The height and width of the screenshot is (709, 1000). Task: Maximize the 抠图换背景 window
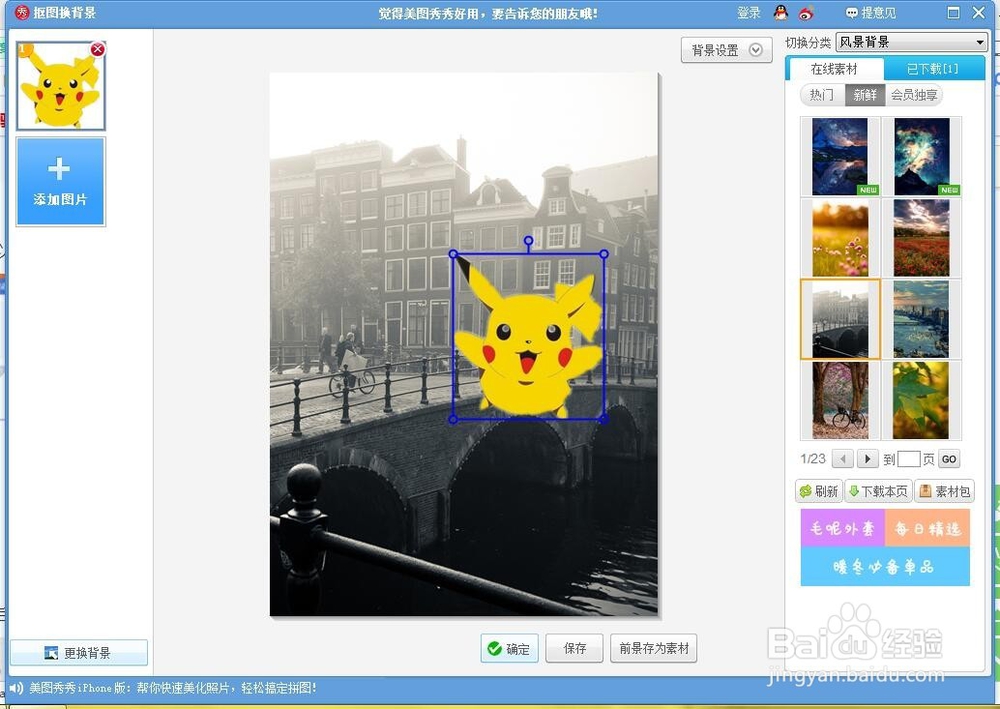coord(953,13)
